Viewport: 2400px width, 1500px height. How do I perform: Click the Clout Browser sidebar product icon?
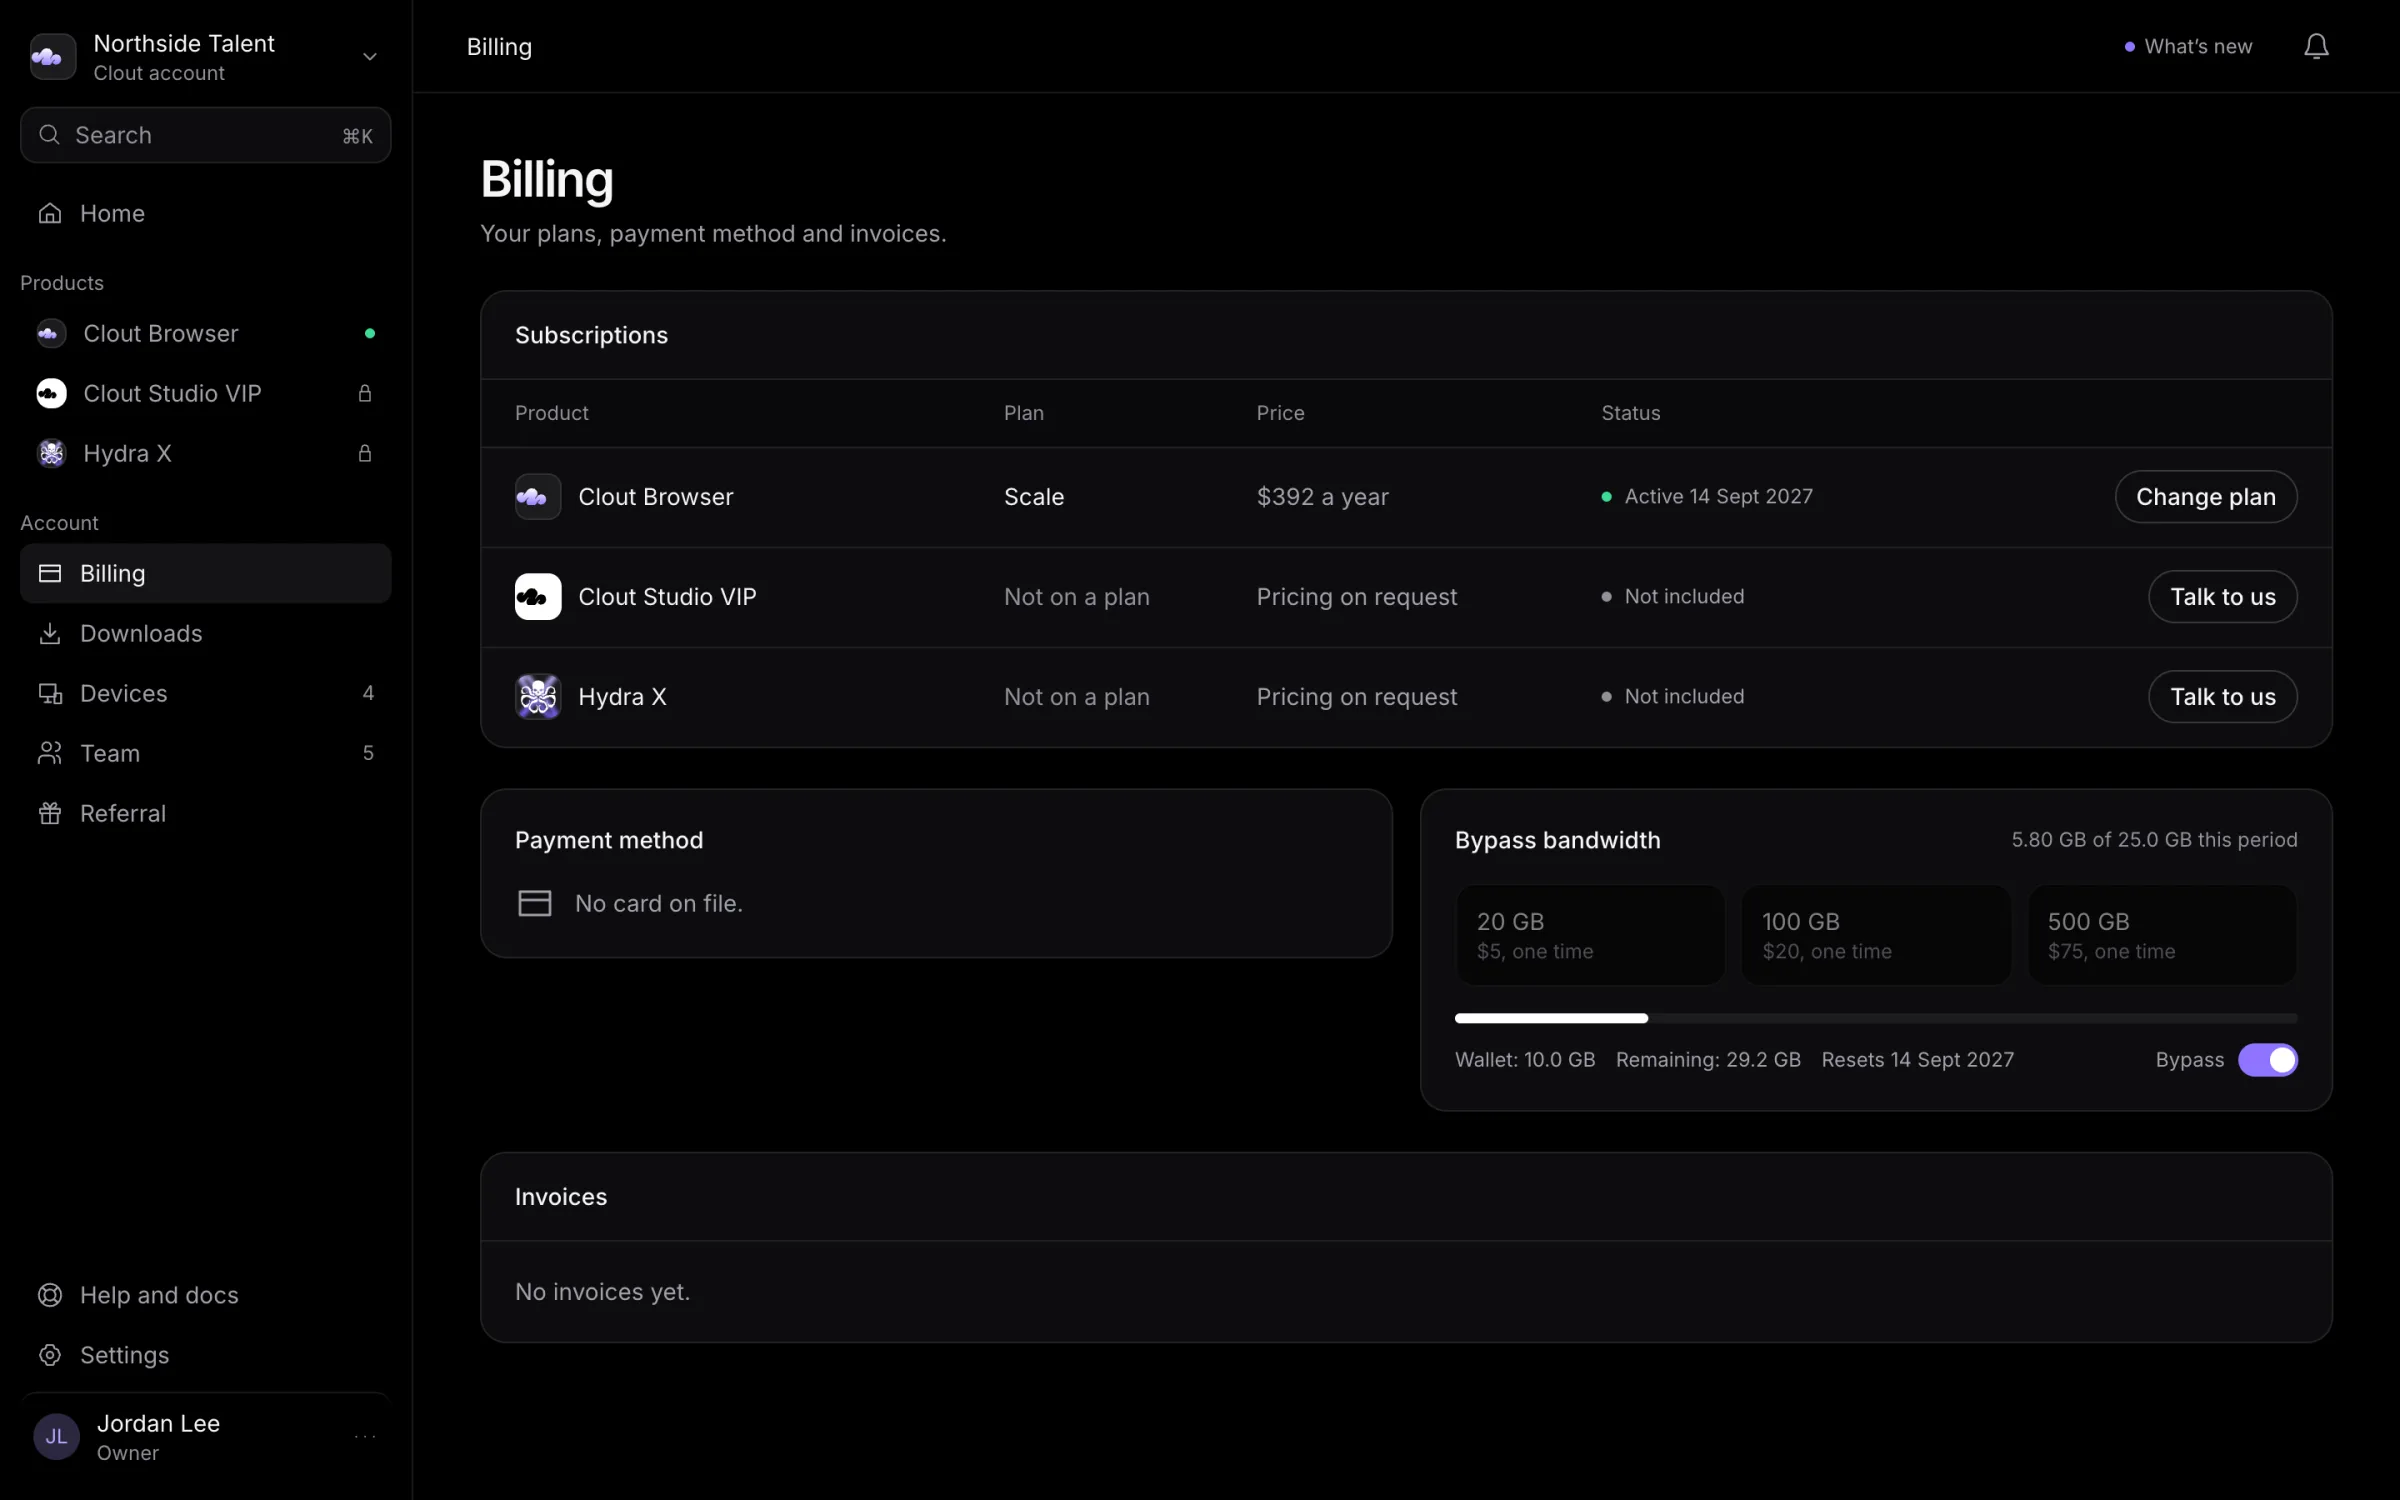tap(51, 333)
